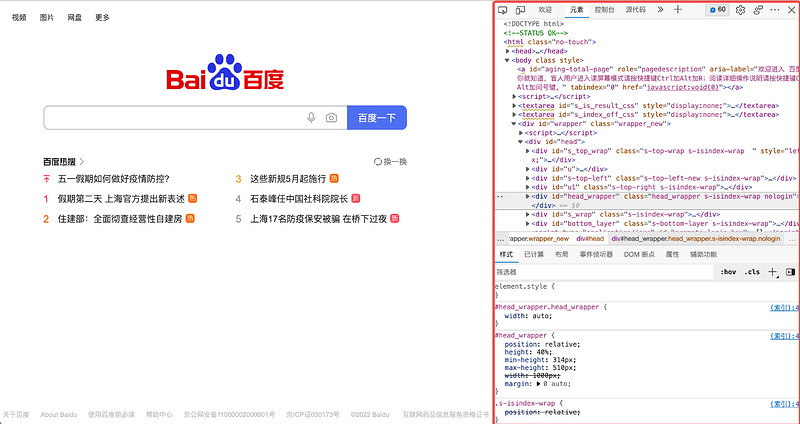This screenshot has height=424, width=800.
Task: Toggle the device emulation icon in DevTools
Action: click(520, 10)
